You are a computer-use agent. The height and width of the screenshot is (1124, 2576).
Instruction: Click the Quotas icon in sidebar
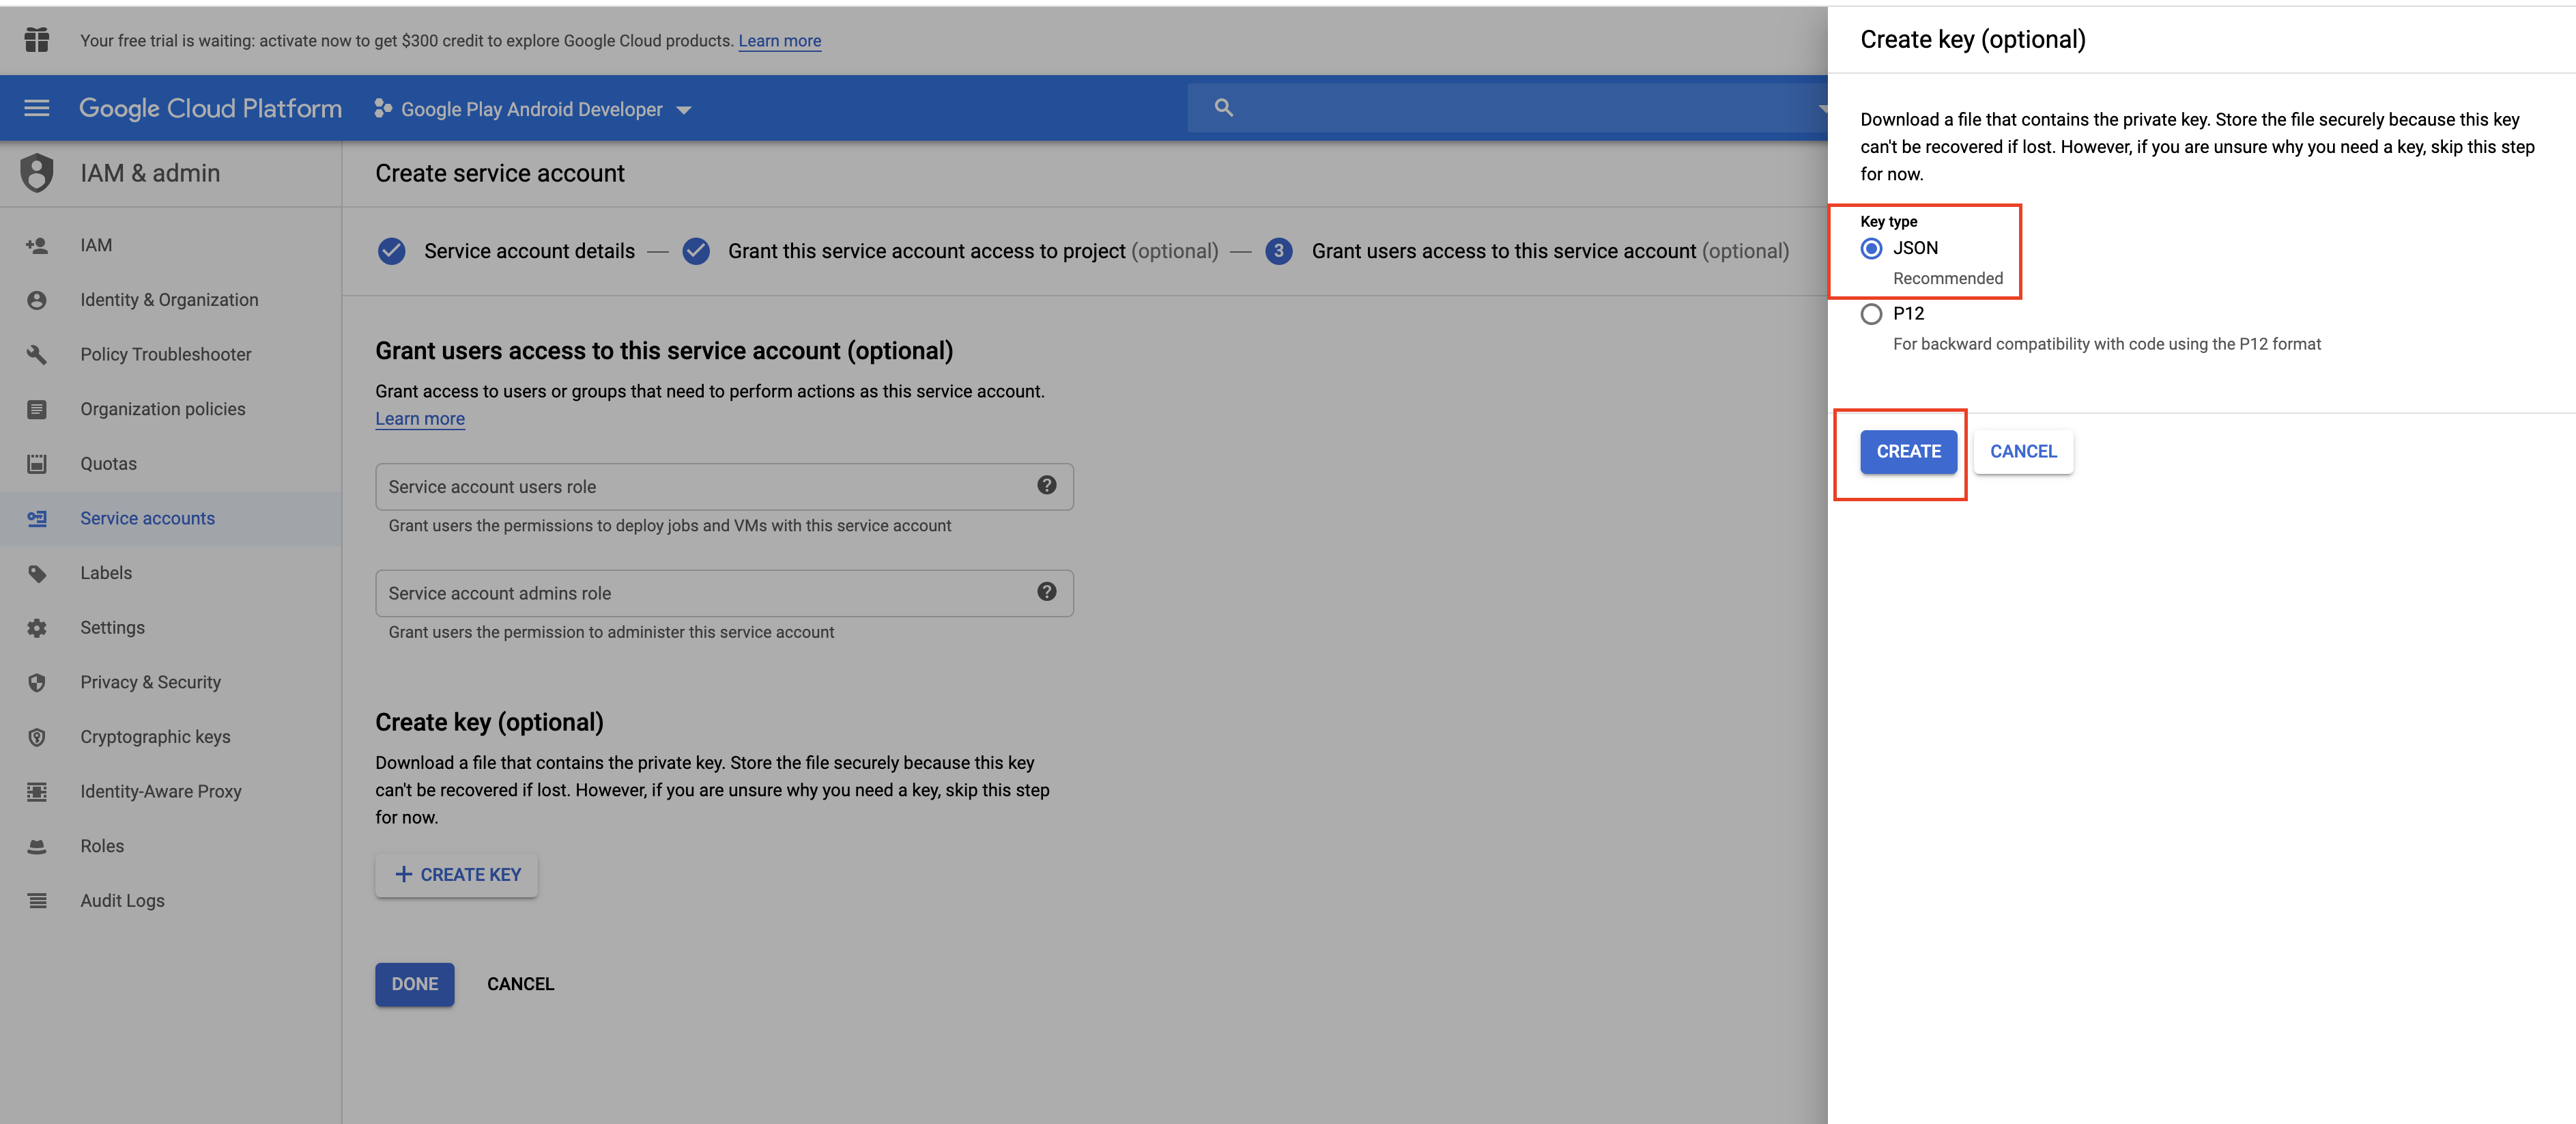pyautogui.click(x=37, y=464)
